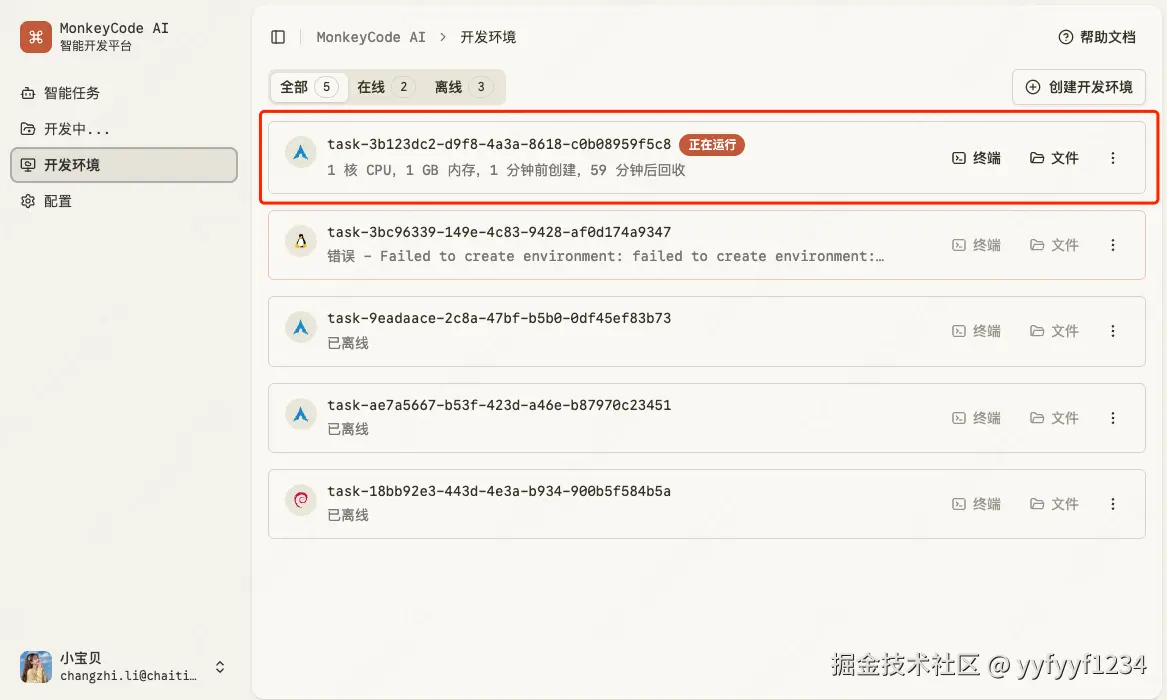
Task: Switch to the 全部 tab
Action: (308, 87)
